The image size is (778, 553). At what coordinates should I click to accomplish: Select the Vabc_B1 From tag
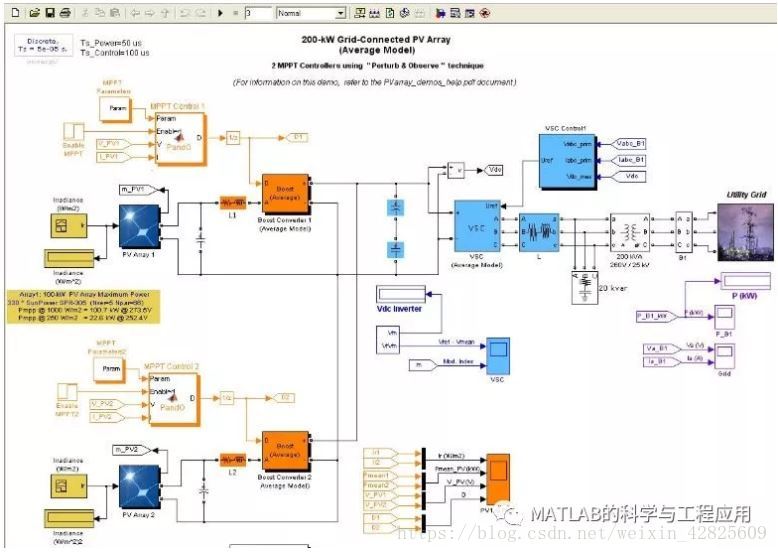click(628, 144)
